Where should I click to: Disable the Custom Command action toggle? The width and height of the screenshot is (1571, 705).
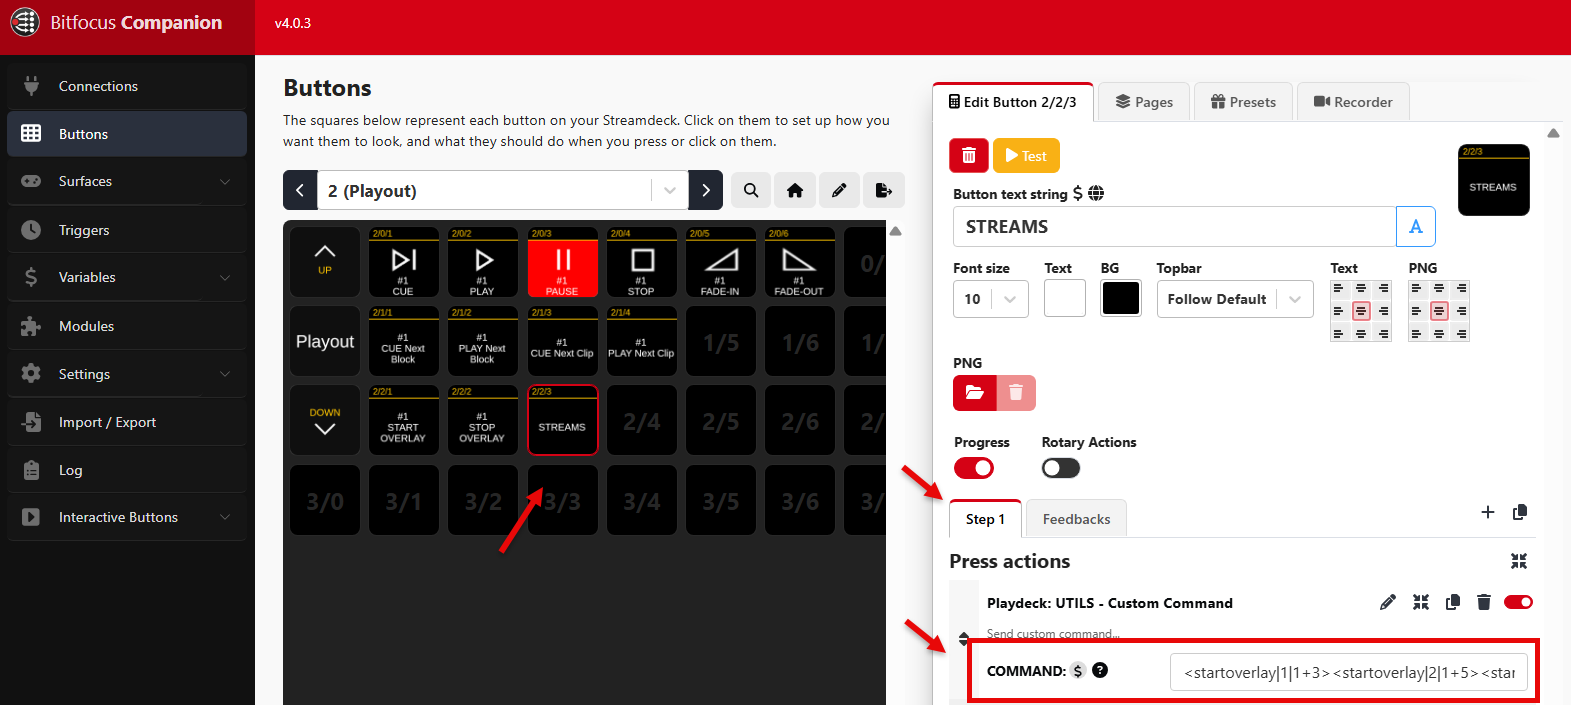pos(1518,602)
